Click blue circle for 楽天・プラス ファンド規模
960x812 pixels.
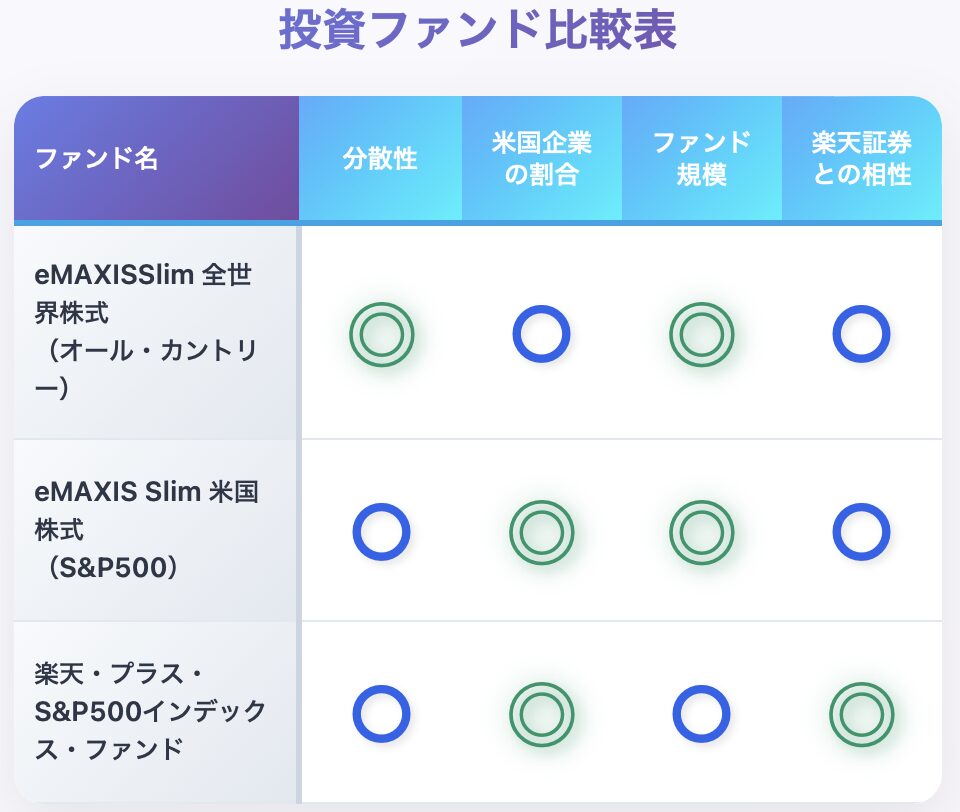point(701,713)
